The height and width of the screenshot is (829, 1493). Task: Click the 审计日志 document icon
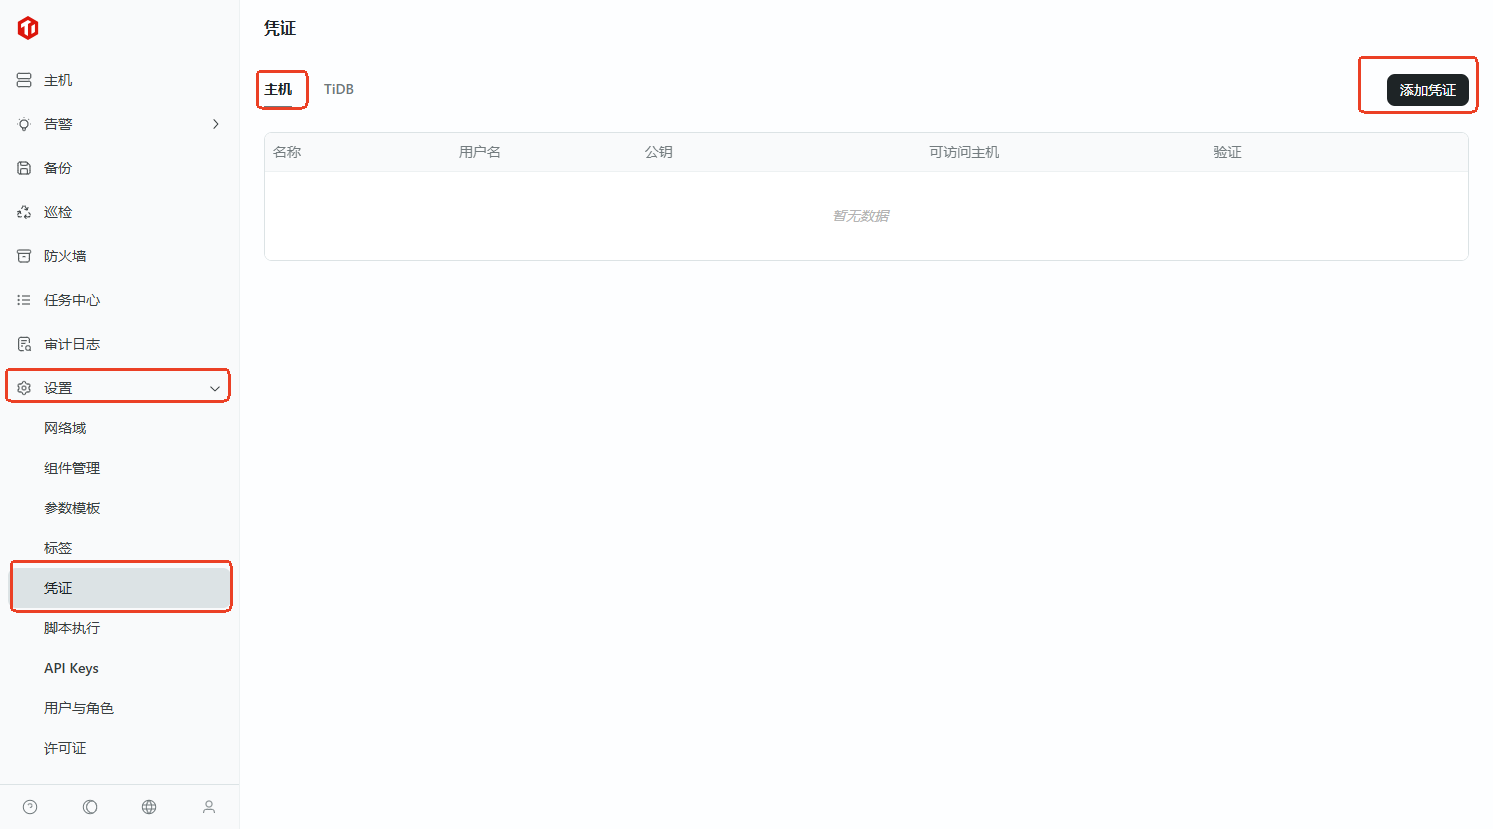pos(24,344)
